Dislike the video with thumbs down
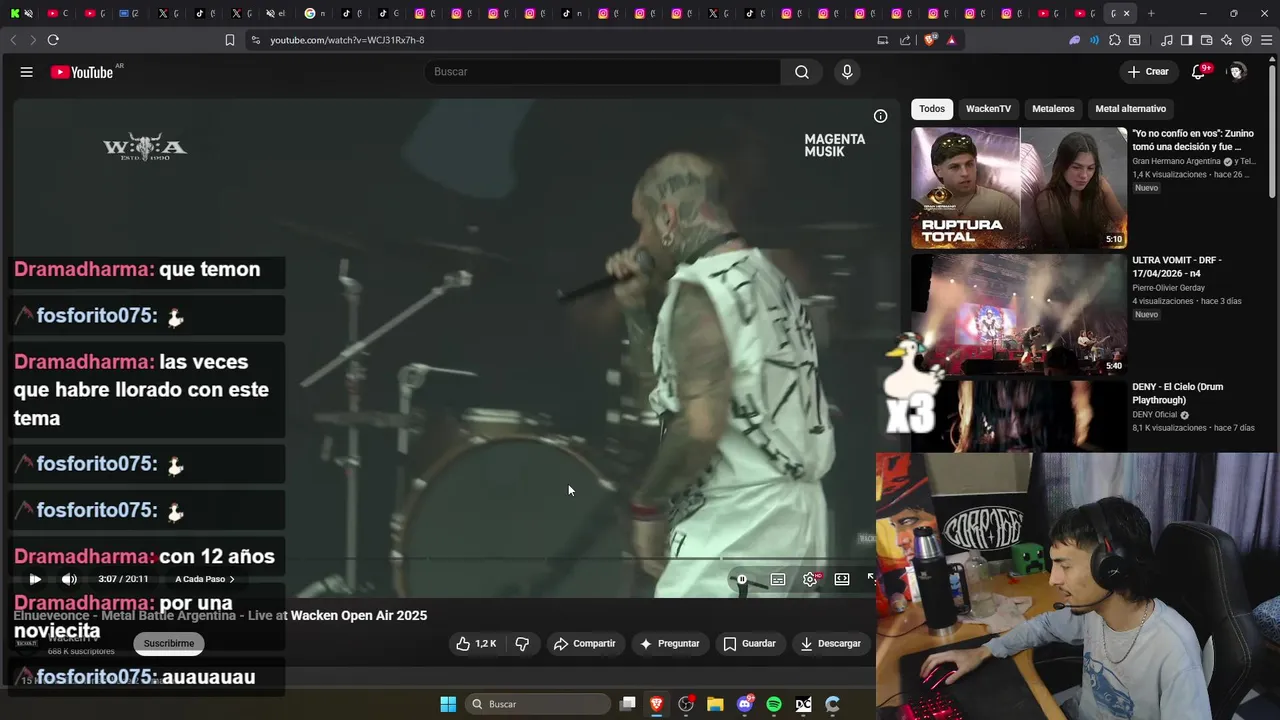This screenshot has width=1280, height=720. pos(522,644)
